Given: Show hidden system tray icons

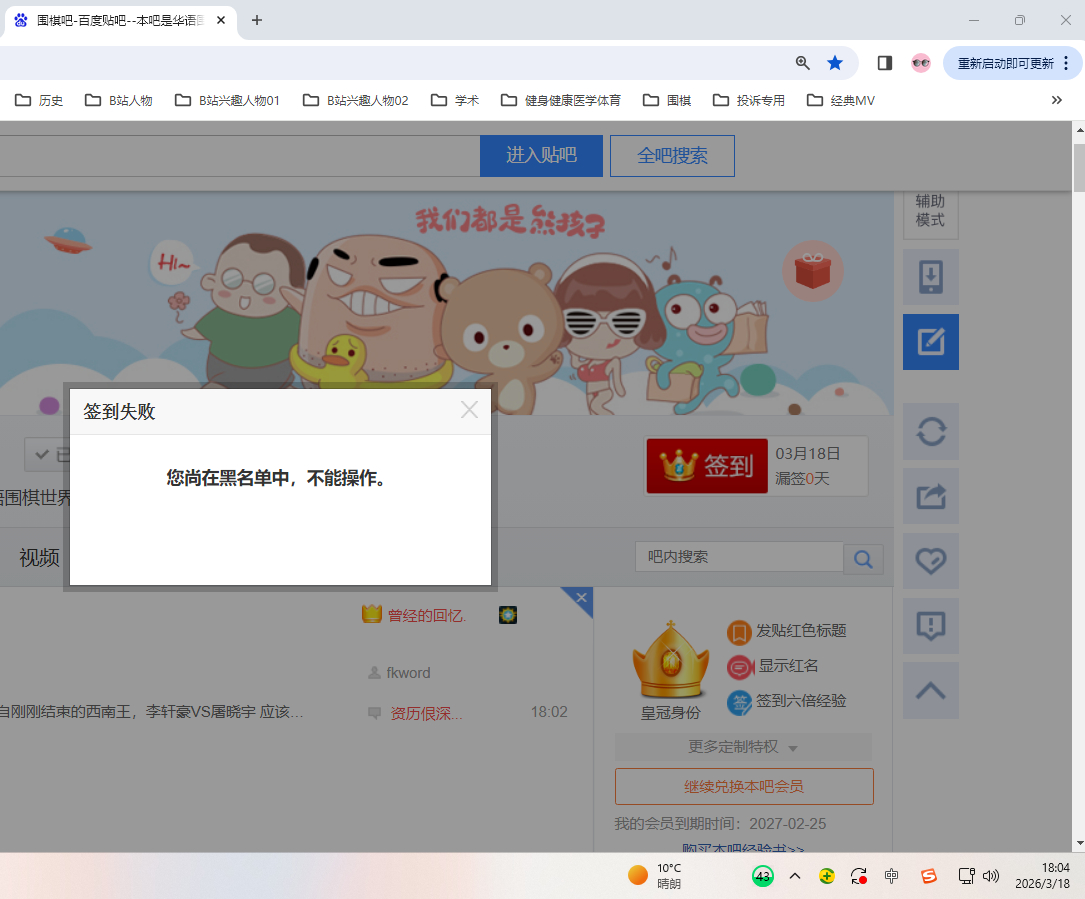Looking at the screenshot, I should click(x=795, y=876).
